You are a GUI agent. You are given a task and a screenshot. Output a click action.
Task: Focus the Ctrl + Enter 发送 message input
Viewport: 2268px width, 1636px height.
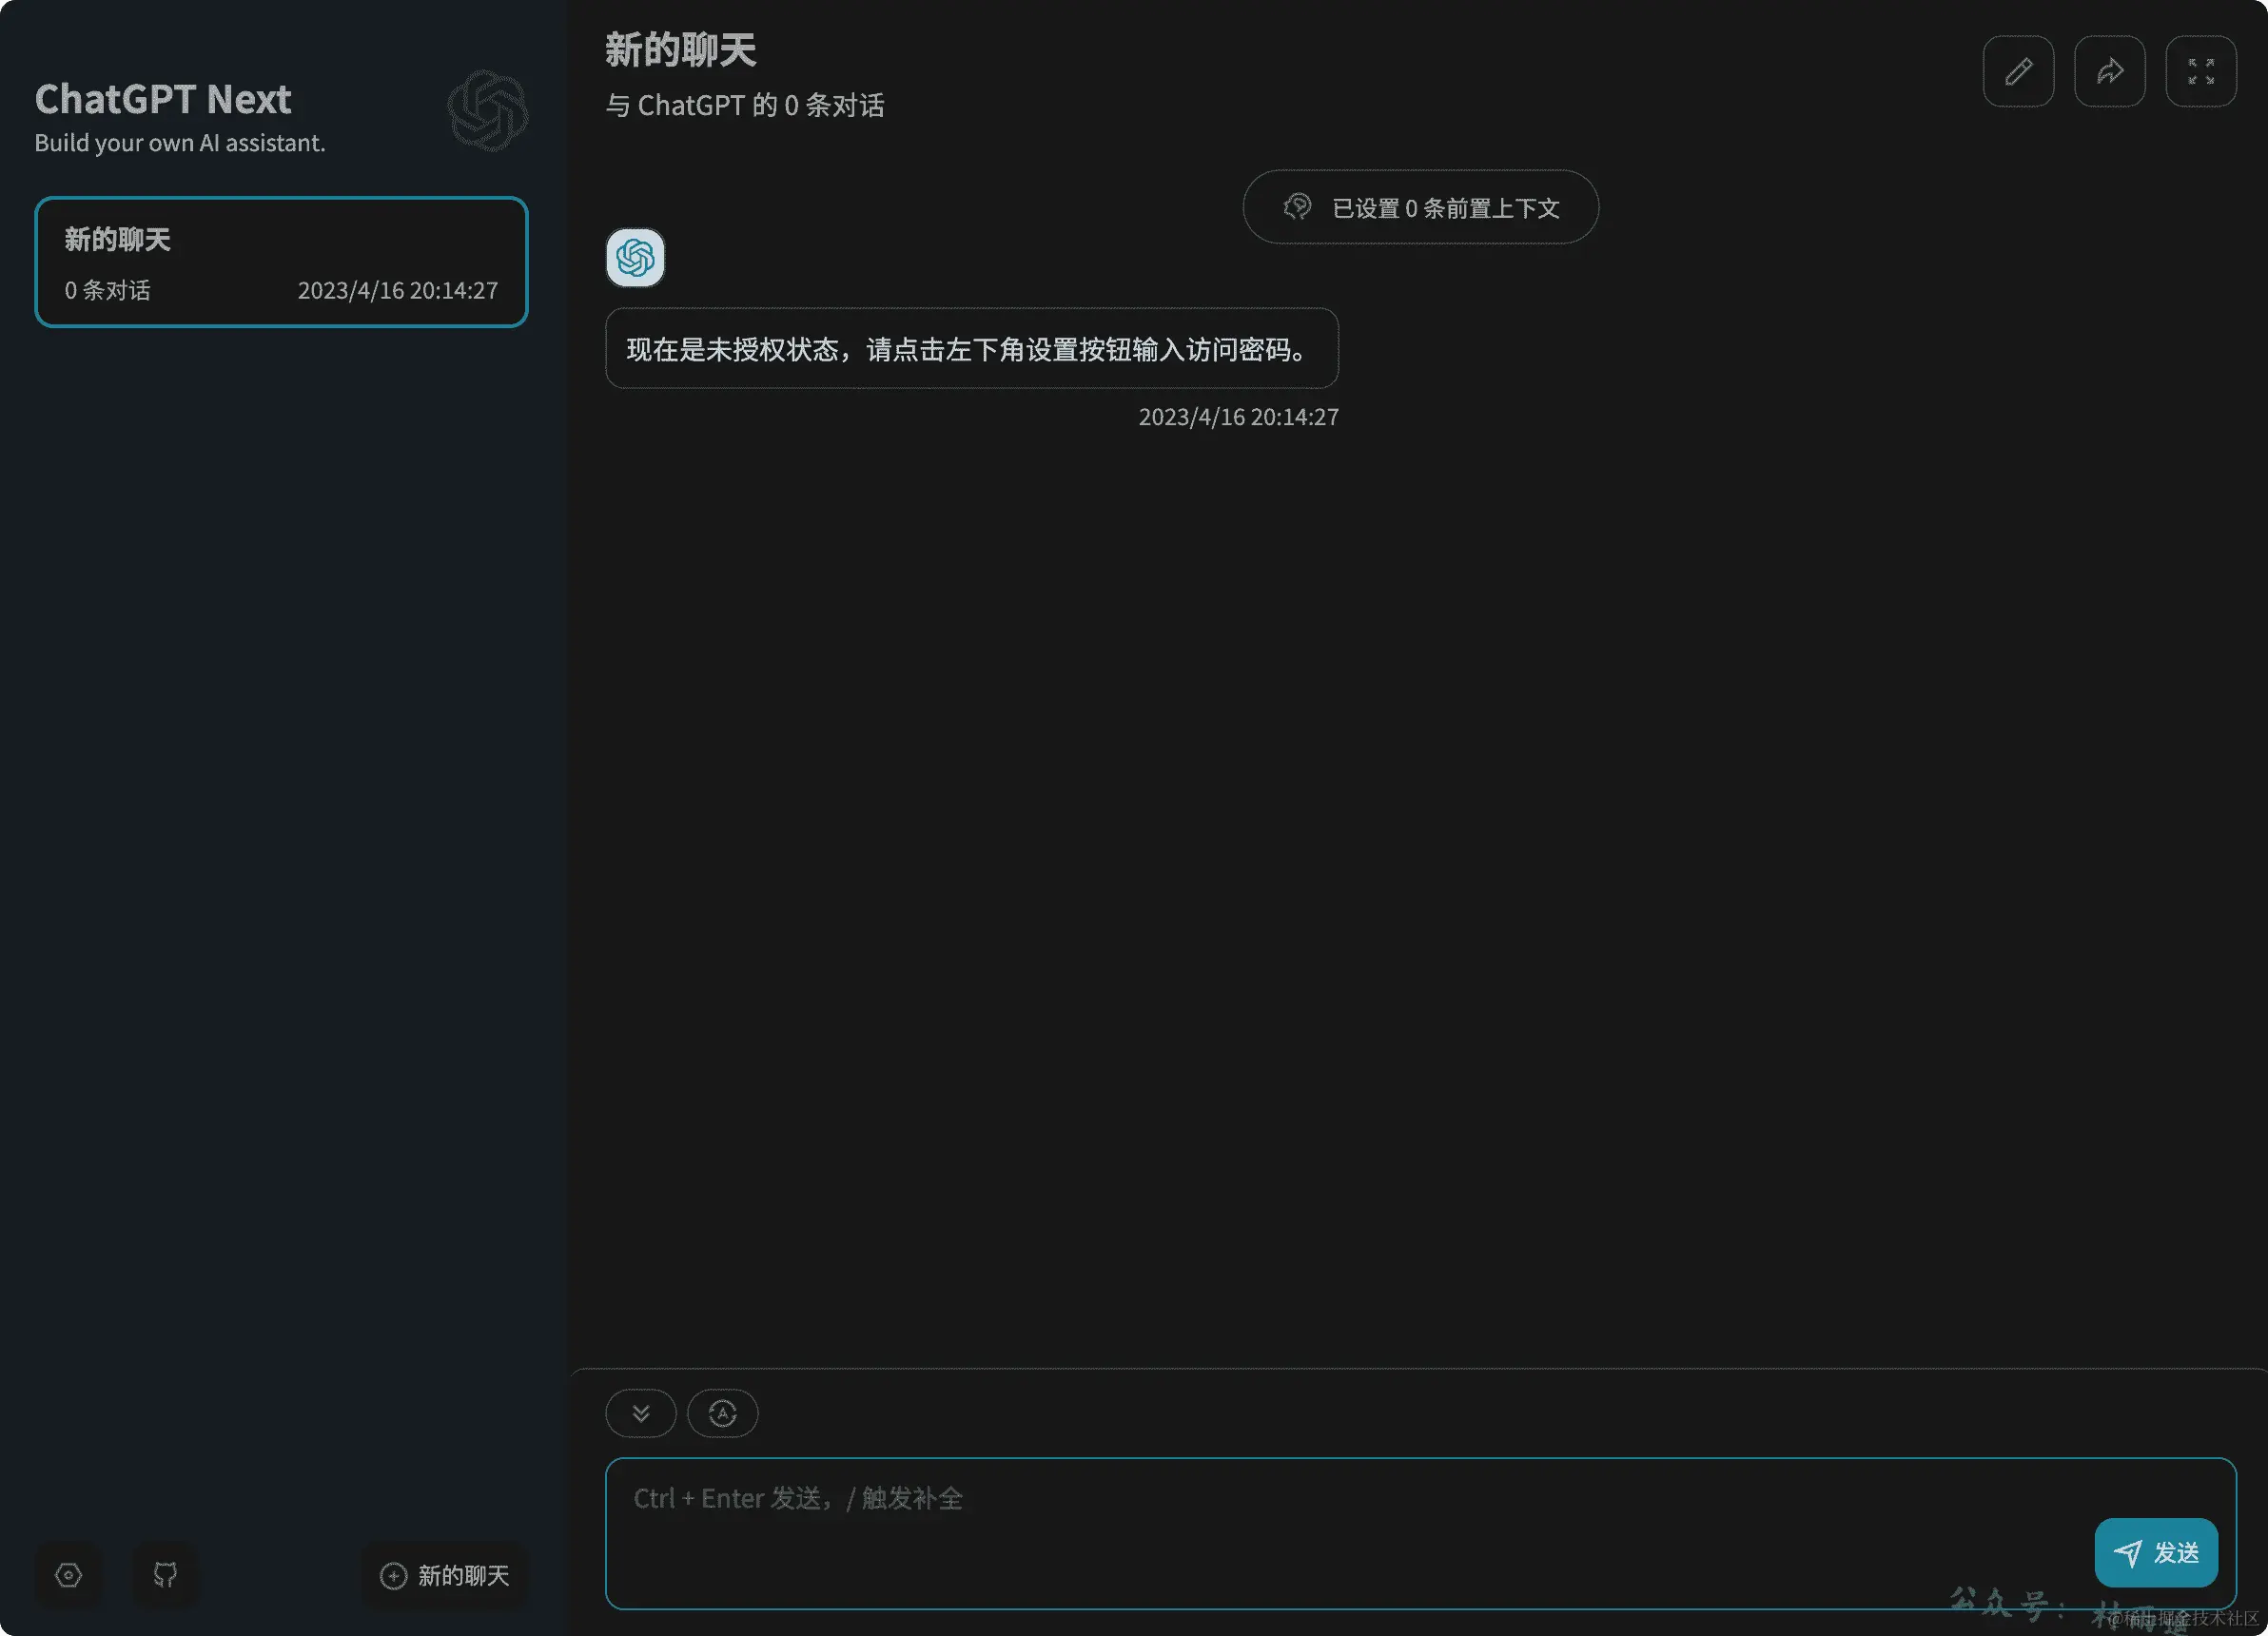tap(1420, 1533)
